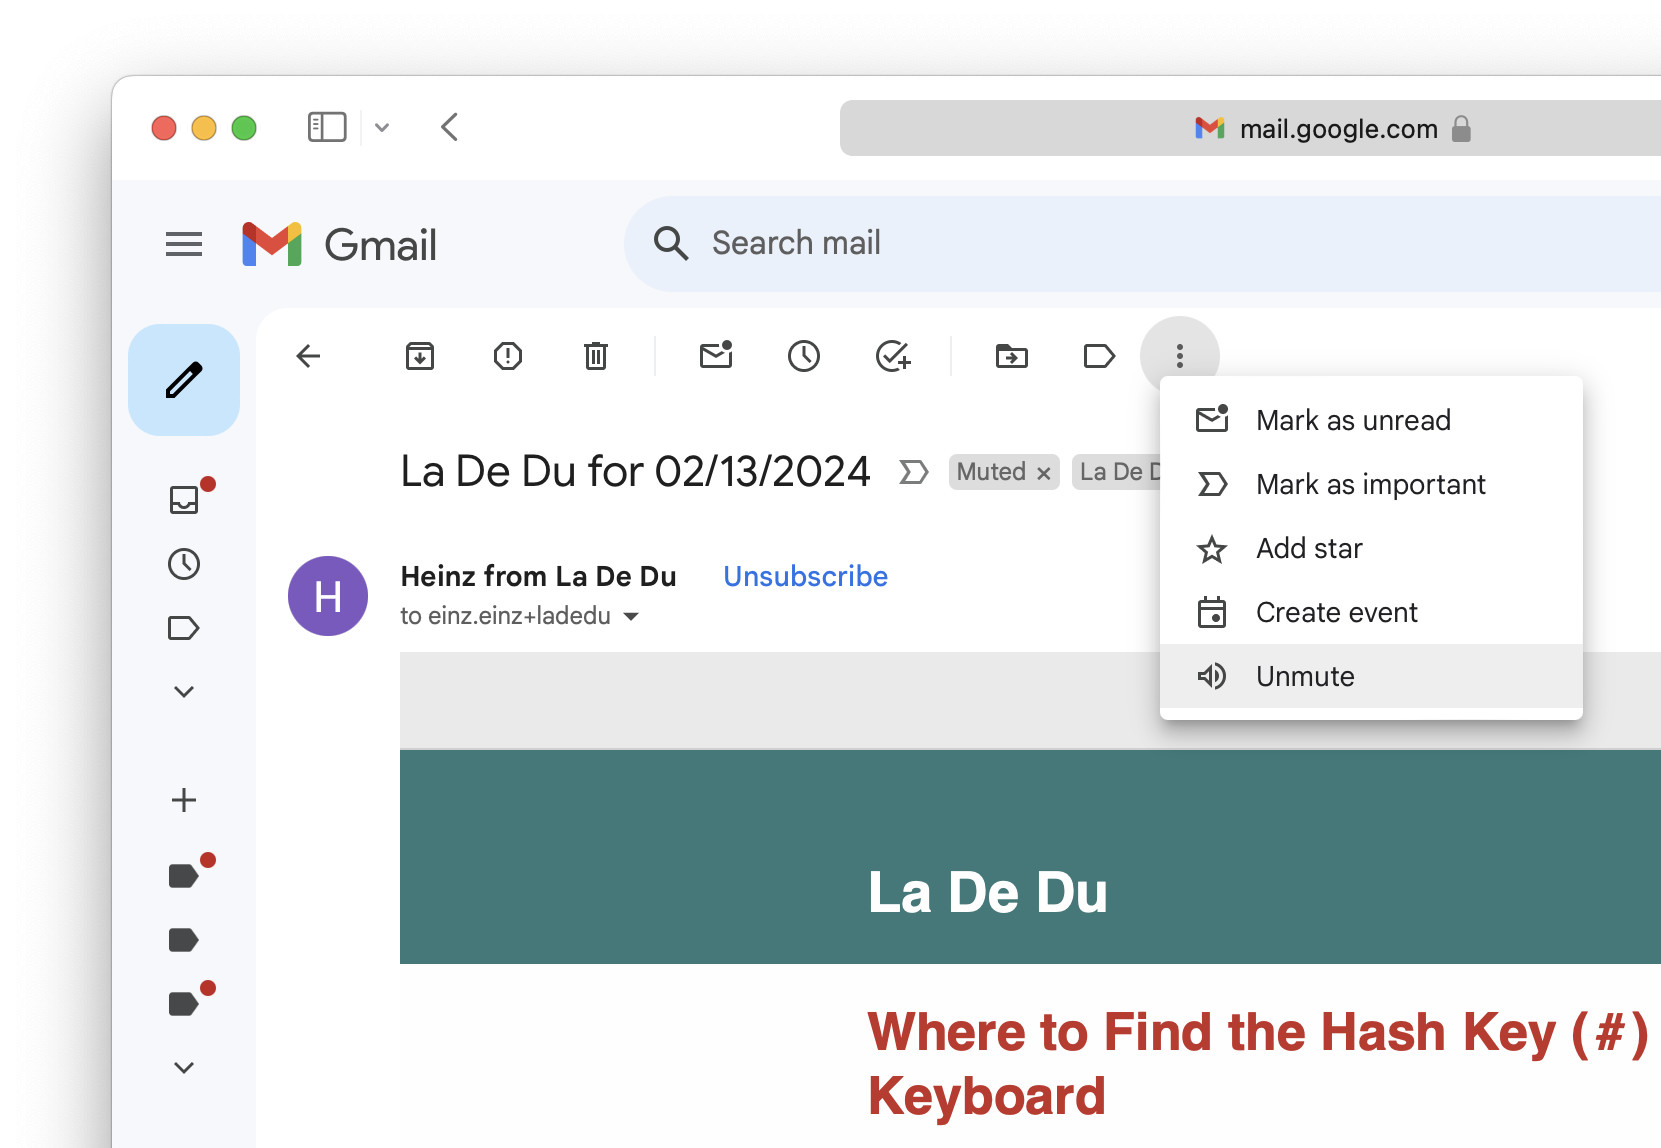Archive this conversation
1661x1148 pixels.
coord(420,356)
